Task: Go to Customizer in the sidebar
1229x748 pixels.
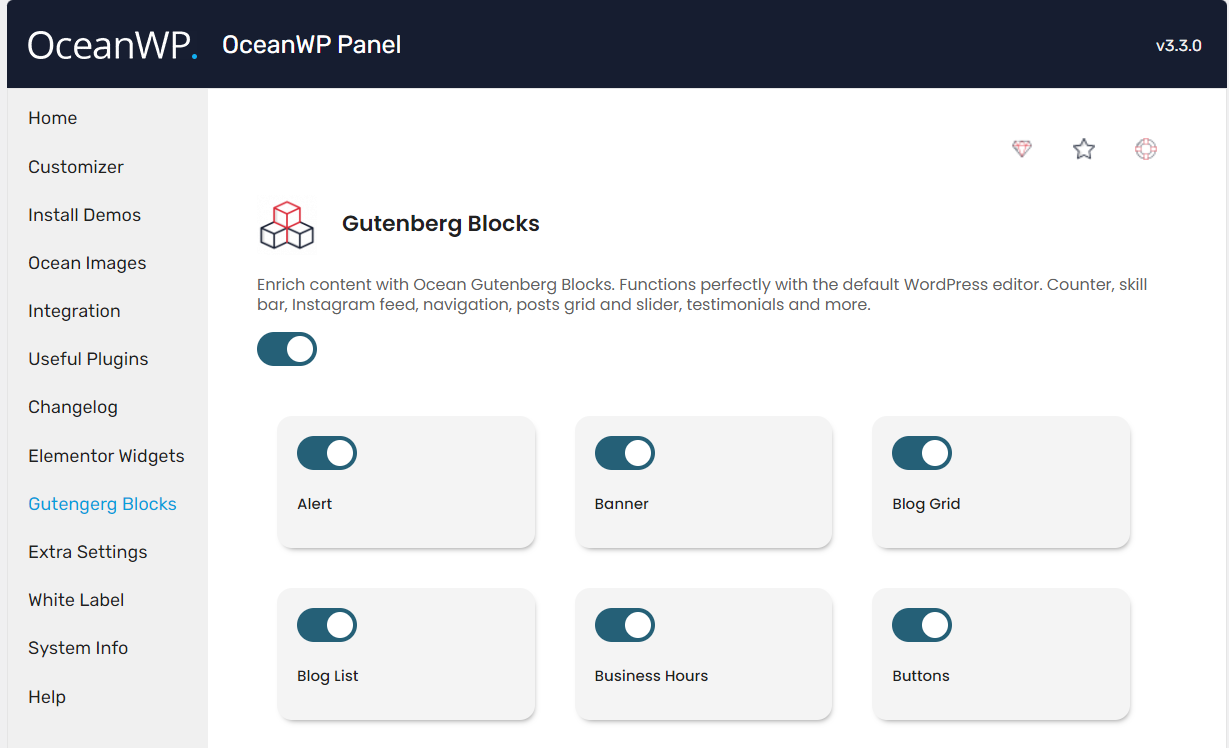Action: pos(76,167)
